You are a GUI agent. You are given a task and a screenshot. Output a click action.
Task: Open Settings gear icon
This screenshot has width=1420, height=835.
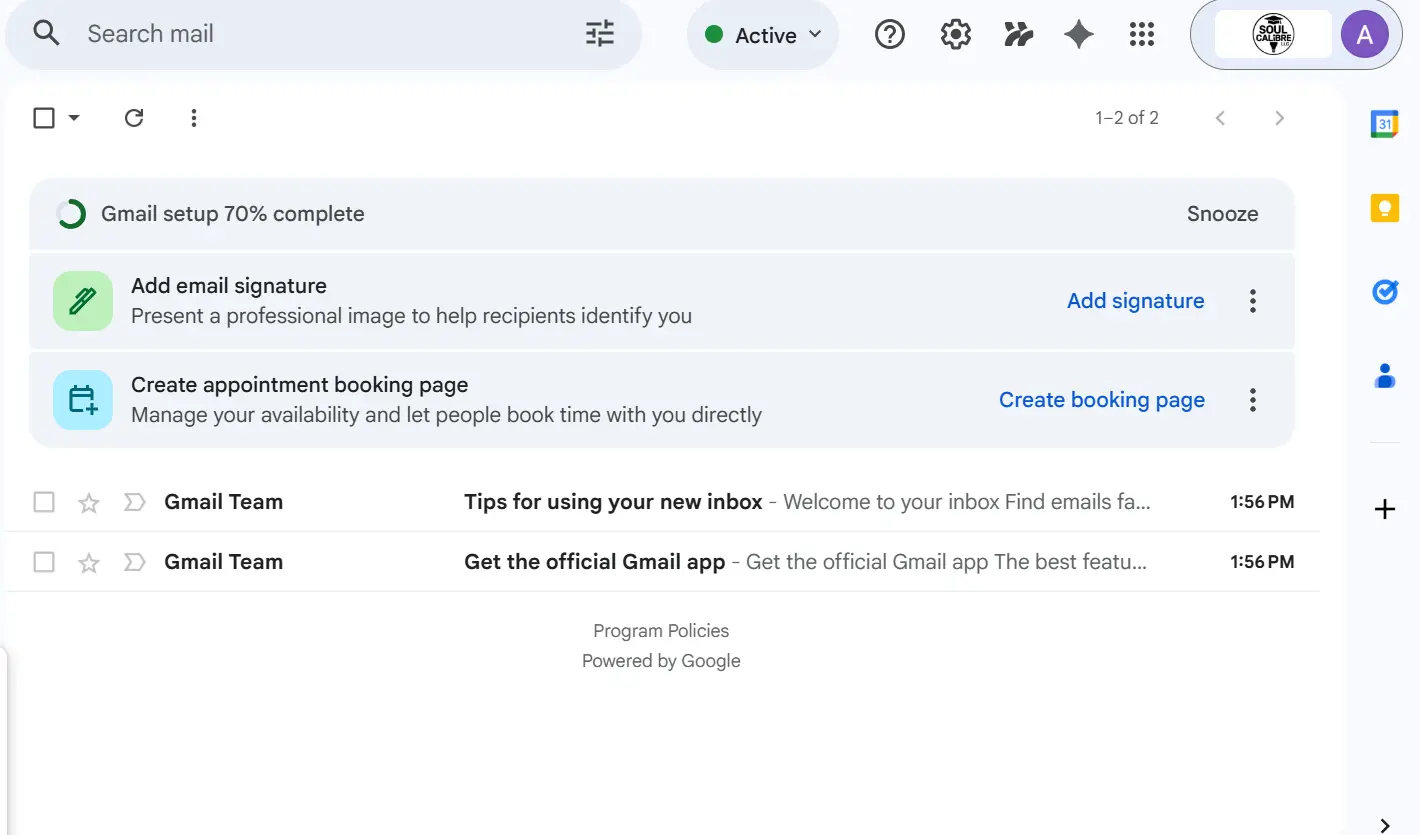955,35
